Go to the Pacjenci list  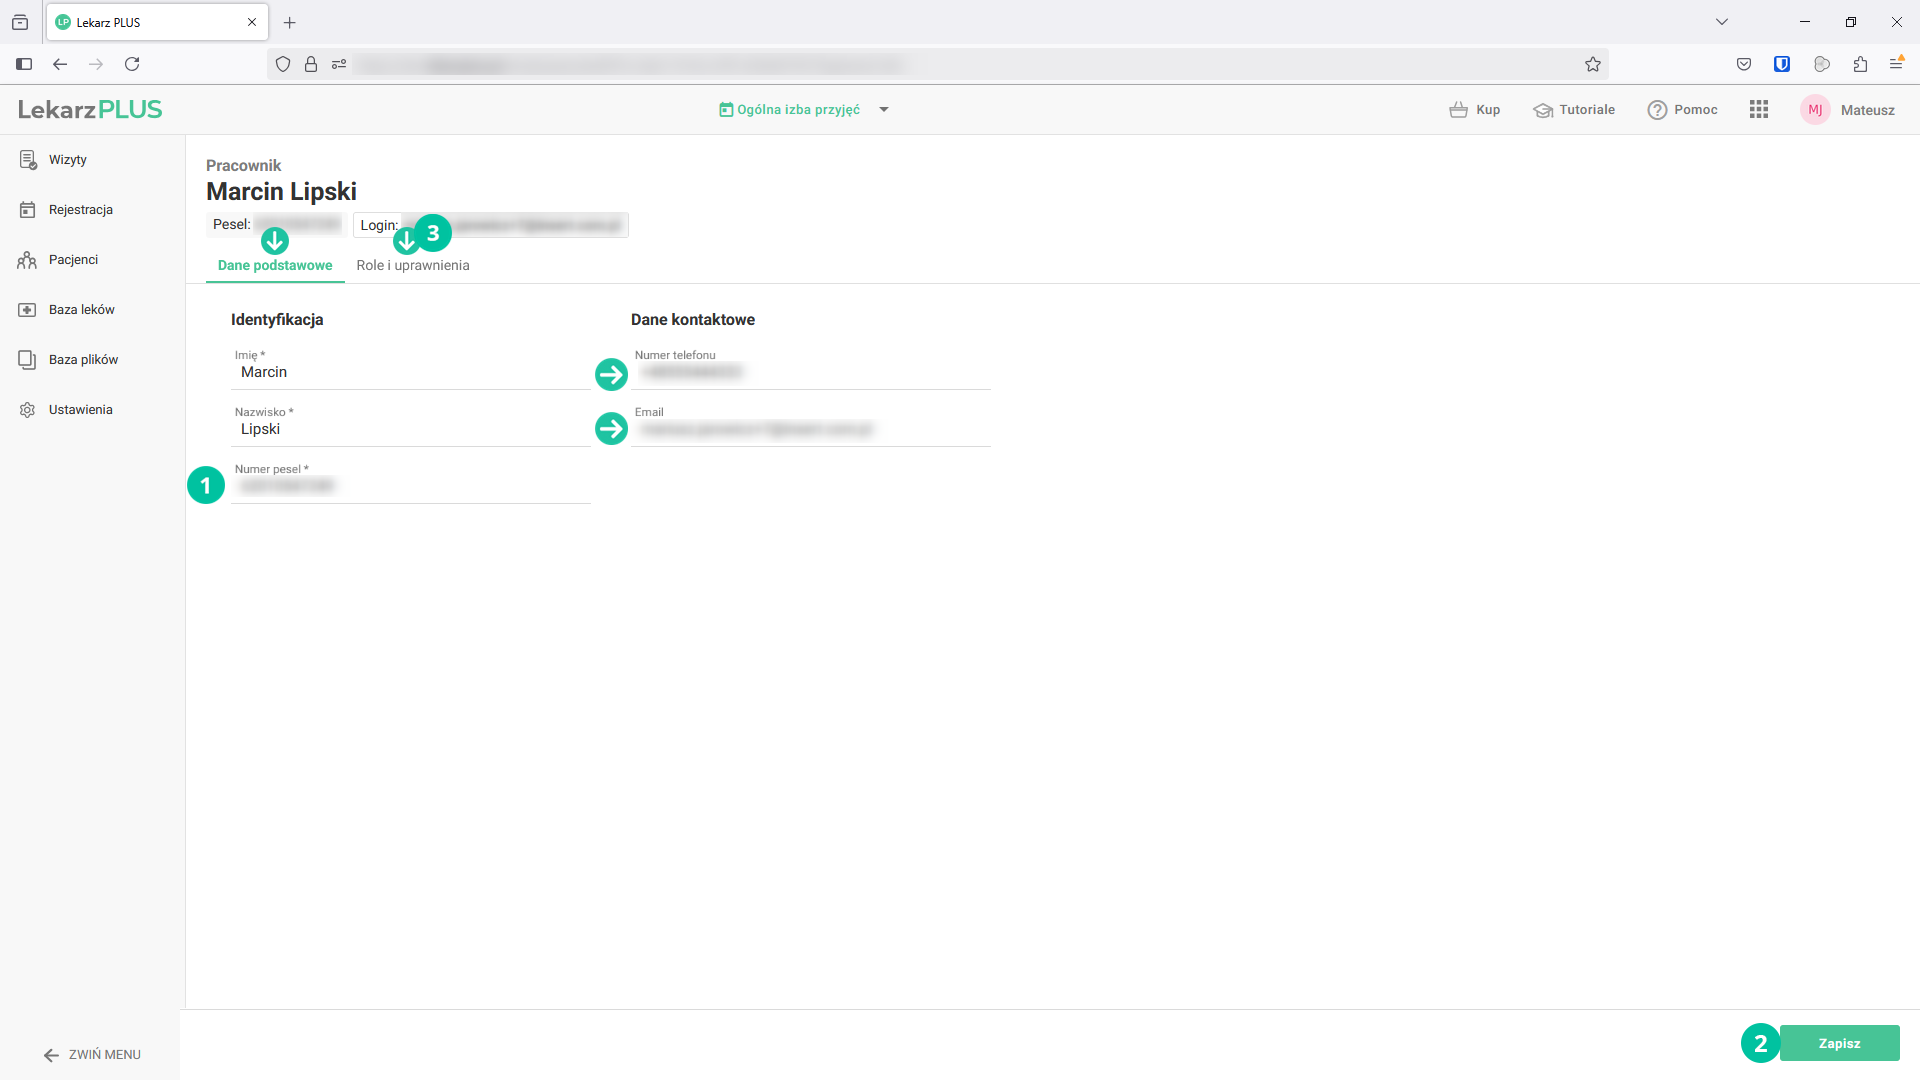(x=73, y=260)
